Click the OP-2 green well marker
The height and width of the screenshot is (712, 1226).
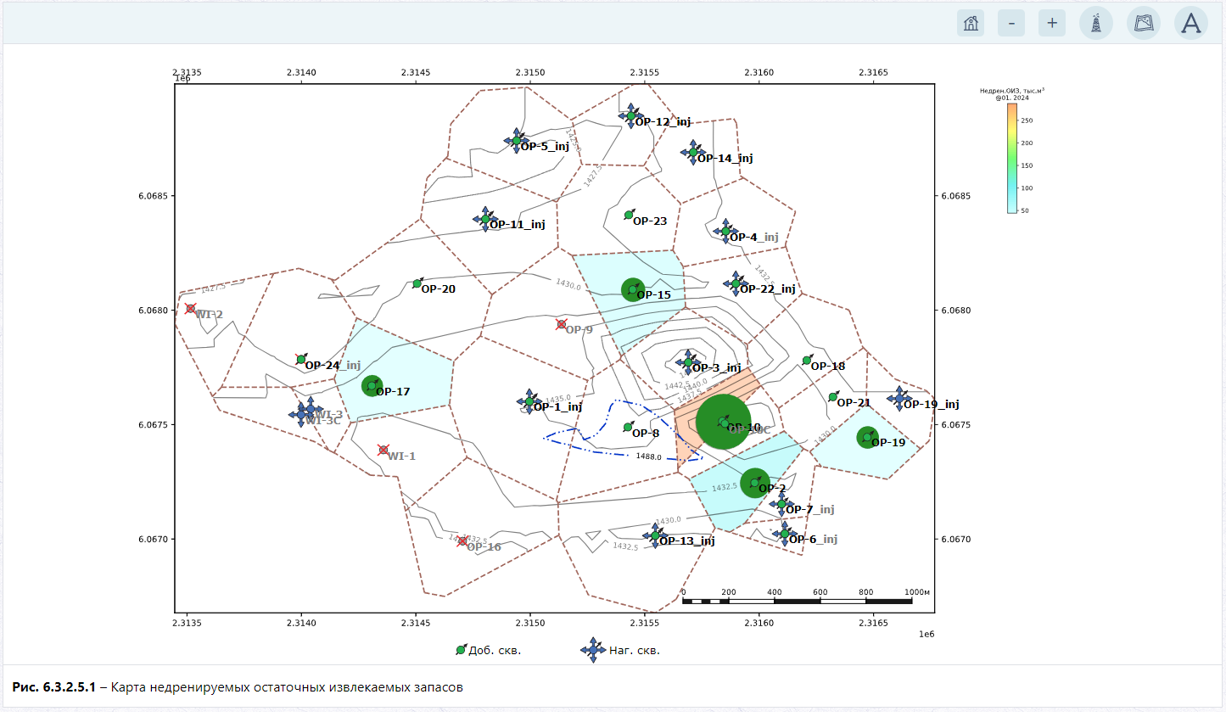tap(755, 483)
